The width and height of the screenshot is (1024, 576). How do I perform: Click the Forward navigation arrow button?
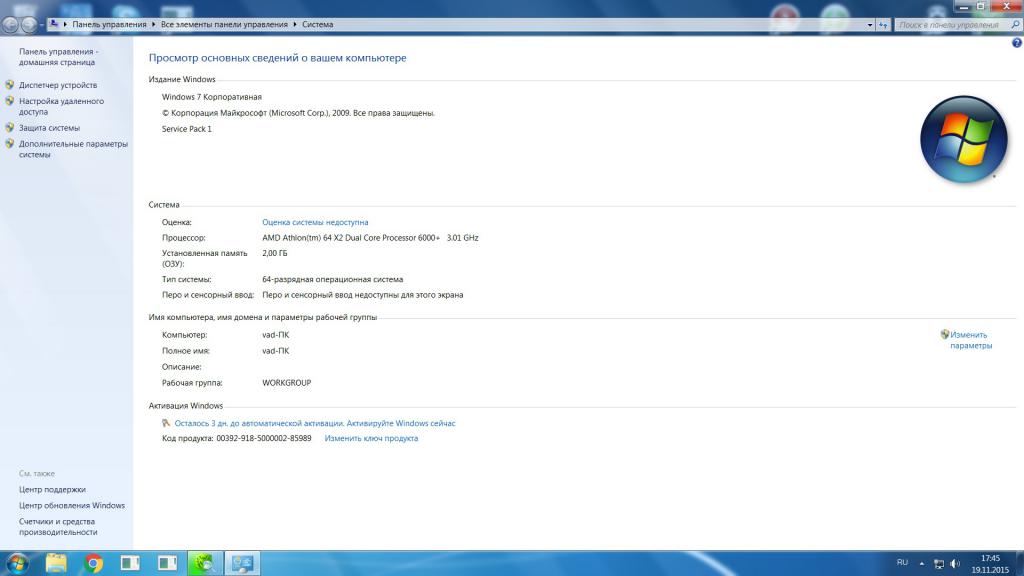tap(29, 25)
